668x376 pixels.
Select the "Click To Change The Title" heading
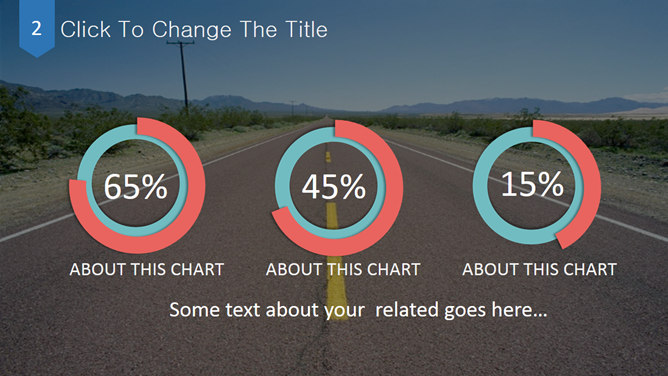click(194, 30)
